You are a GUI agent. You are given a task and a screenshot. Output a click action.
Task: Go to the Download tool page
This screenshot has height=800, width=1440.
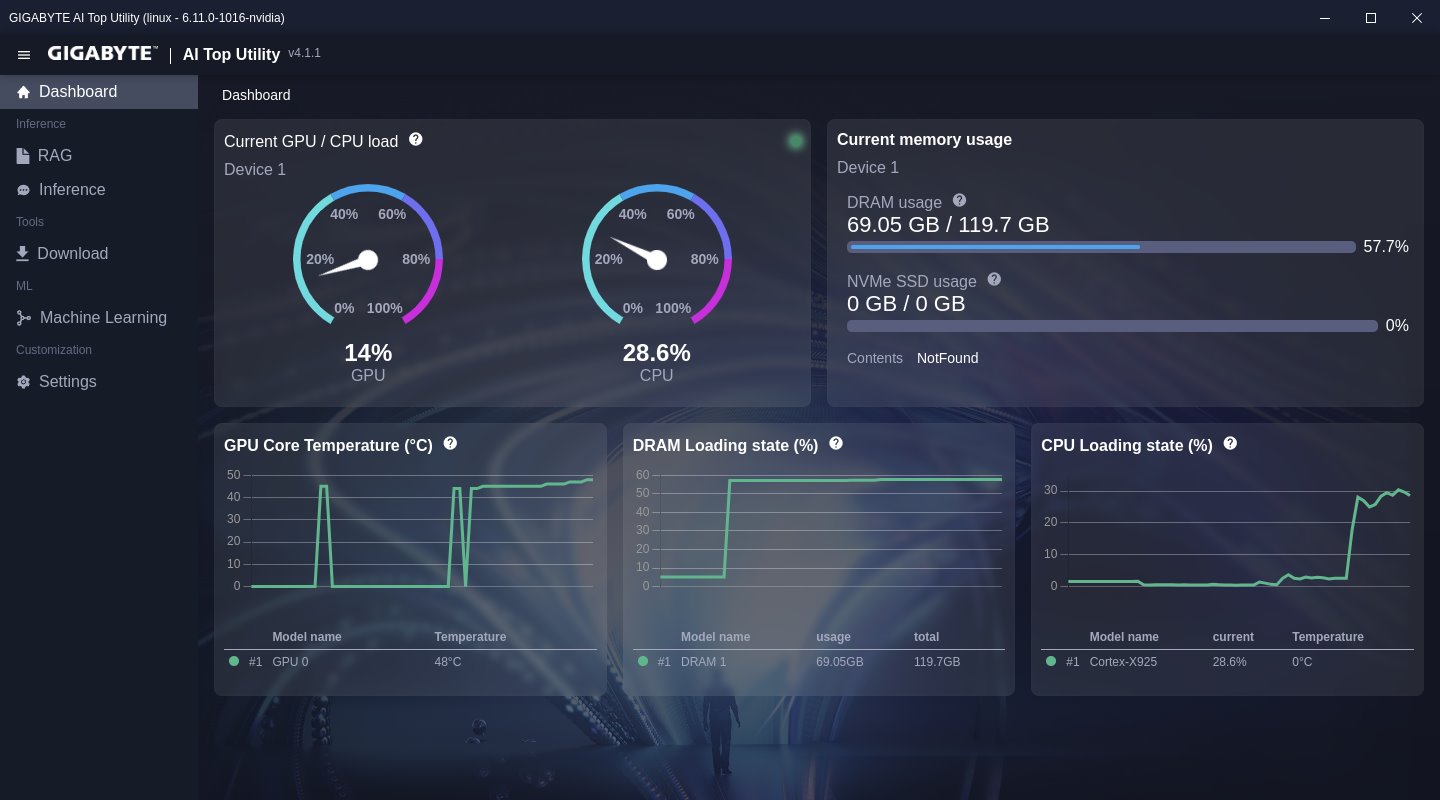pyautogui.click(x=72, y=254)
